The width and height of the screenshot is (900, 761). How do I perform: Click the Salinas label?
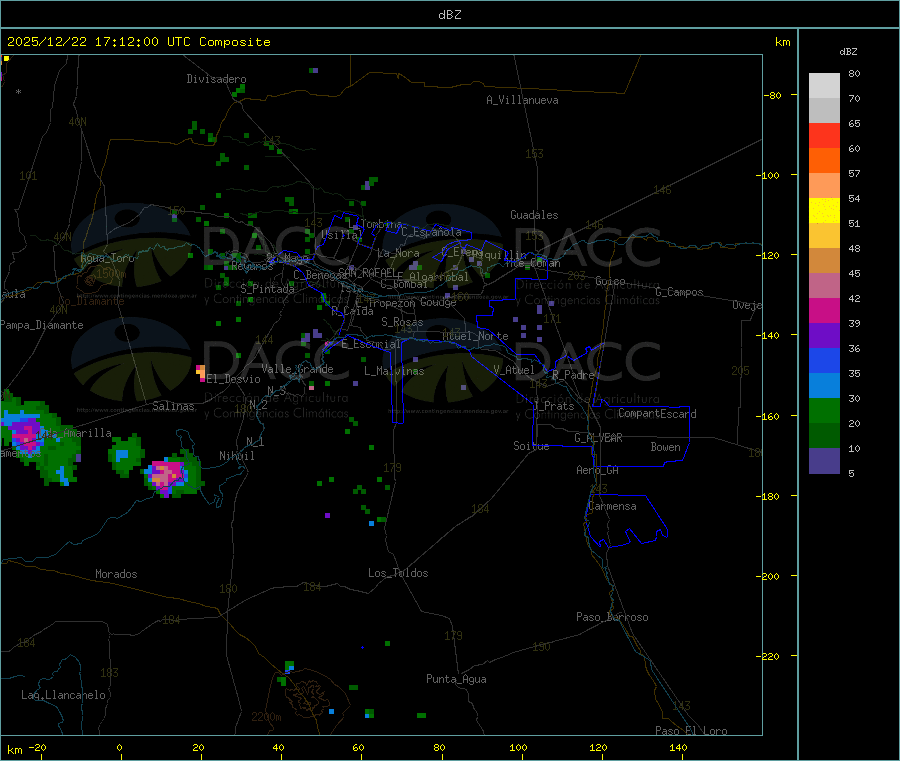[173, 406]
